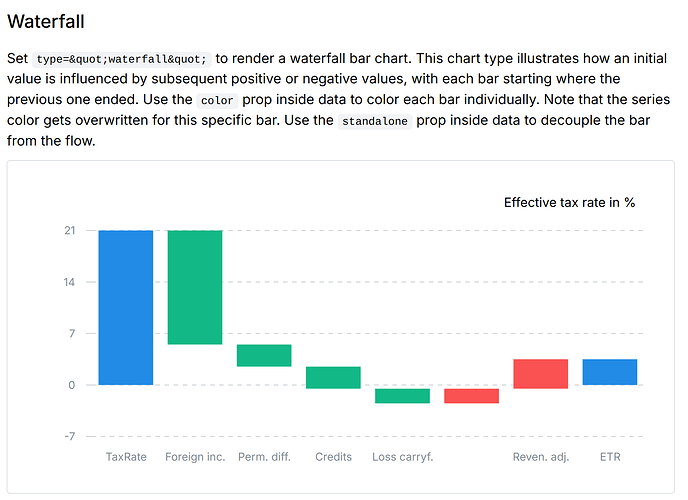Click the TaxRate x-axis label
Viewport: 688px width, 500px height.
pyautogui.click(x=126, y=457)
